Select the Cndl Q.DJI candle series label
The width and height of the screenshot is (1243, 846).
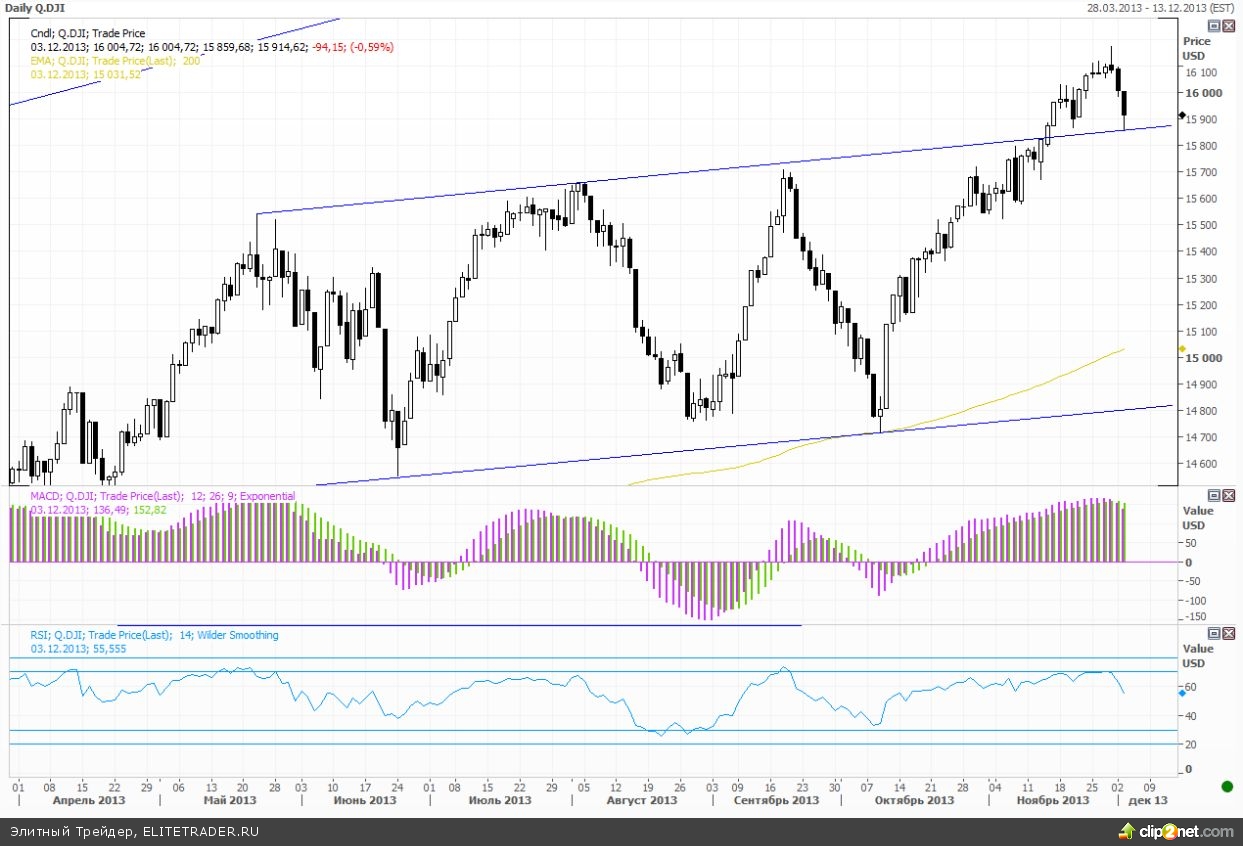click(x=88, y=33)
